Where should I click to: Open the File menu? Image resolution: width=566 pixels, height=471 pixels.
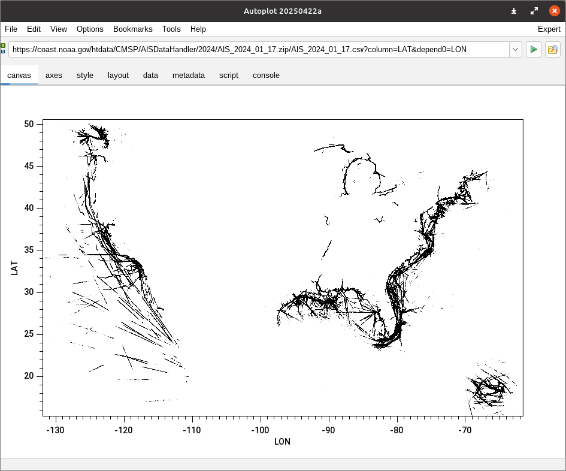click(11, 29)
